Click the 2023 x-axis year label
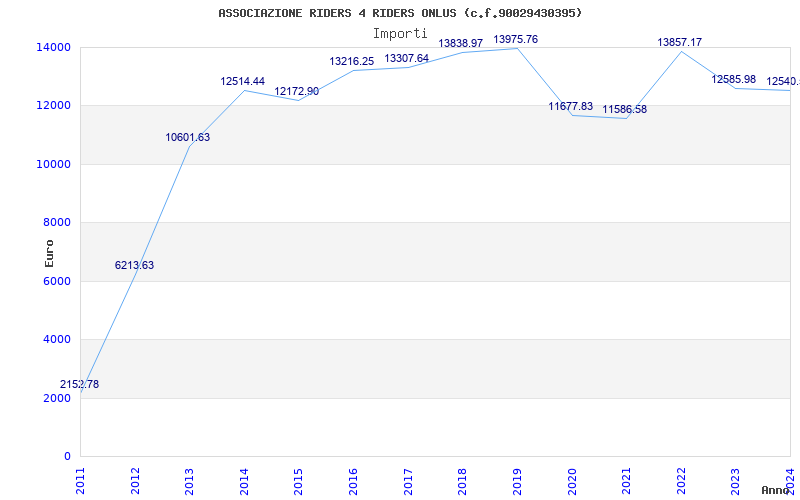This screenshot has width=800, height=500. point(735,481)
